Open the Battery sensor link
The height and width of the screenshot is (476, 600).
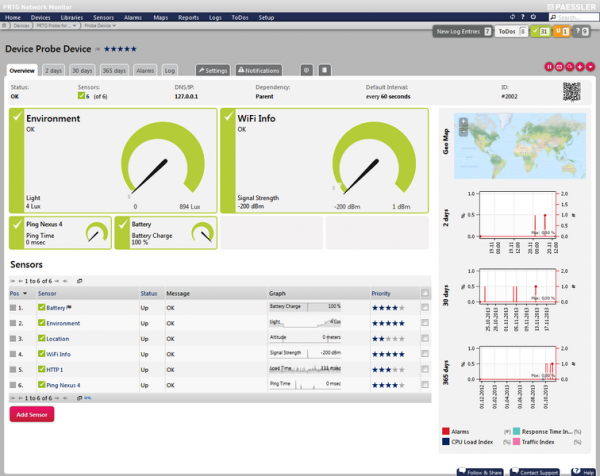(55, 308)
